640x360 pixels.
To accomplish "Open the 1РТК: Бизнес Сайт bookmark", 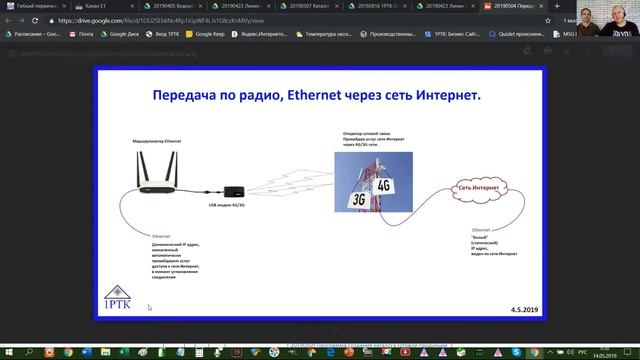I will tap(452, 34).
